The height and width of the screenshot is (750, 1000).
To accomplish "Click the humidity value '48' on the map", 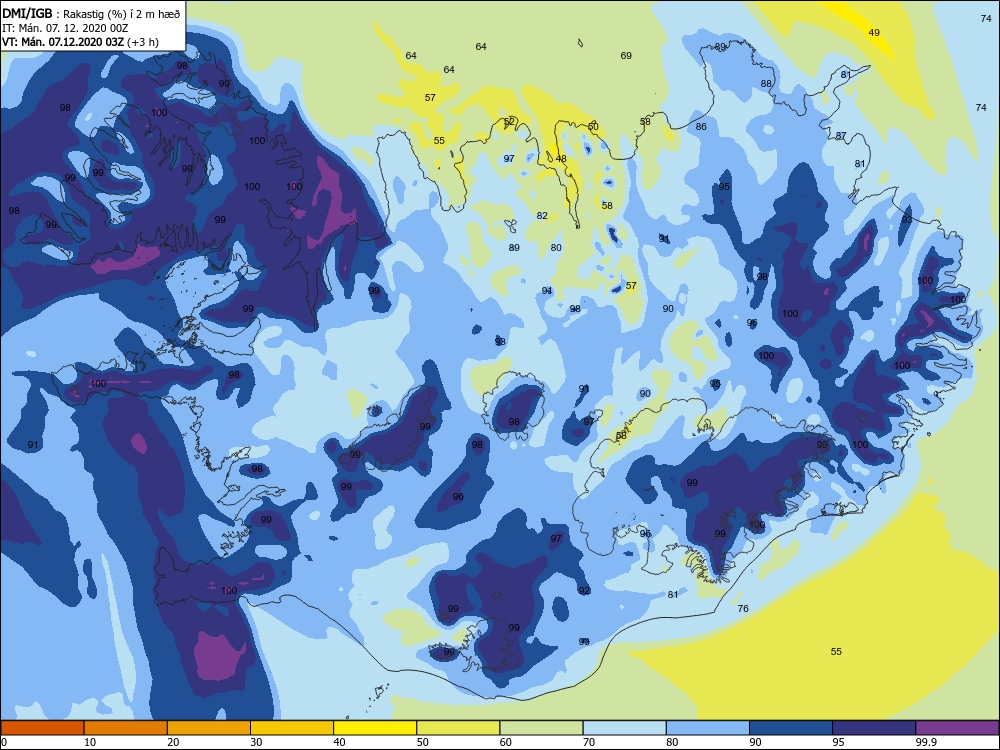I will coord(561,159).
